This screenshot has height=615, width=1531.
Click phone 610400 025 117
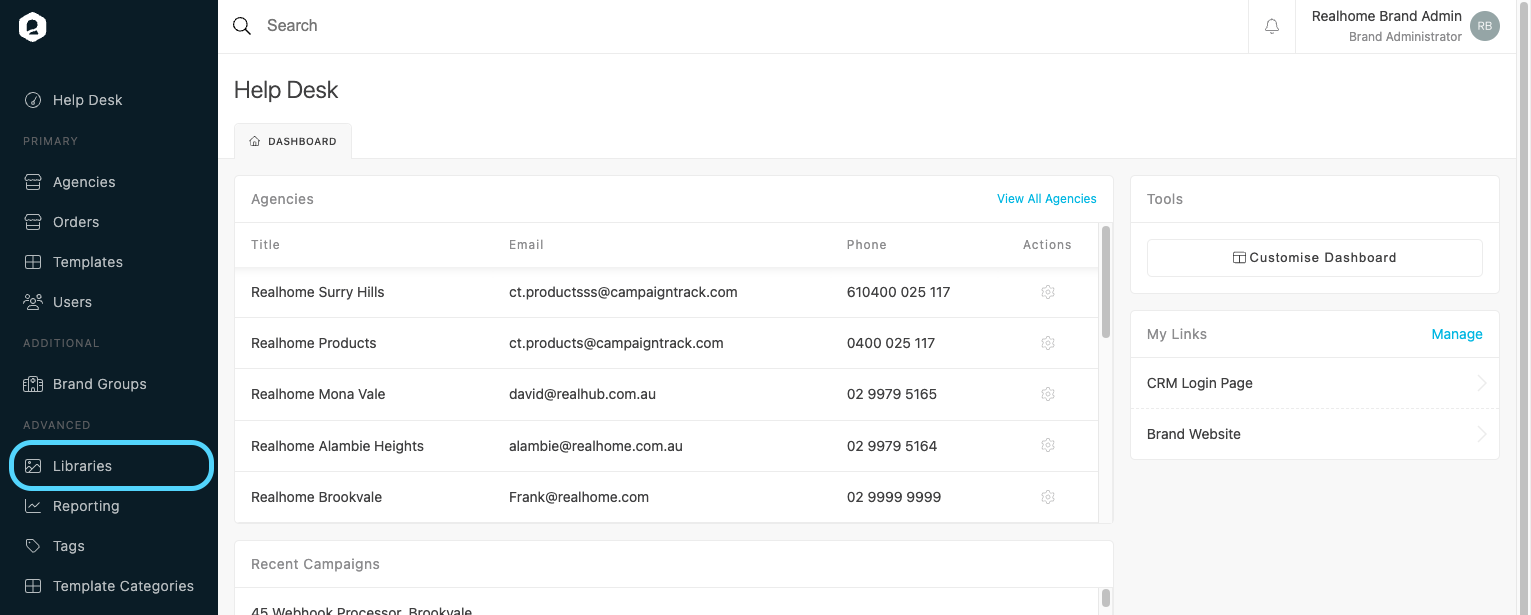coord(899,292)
